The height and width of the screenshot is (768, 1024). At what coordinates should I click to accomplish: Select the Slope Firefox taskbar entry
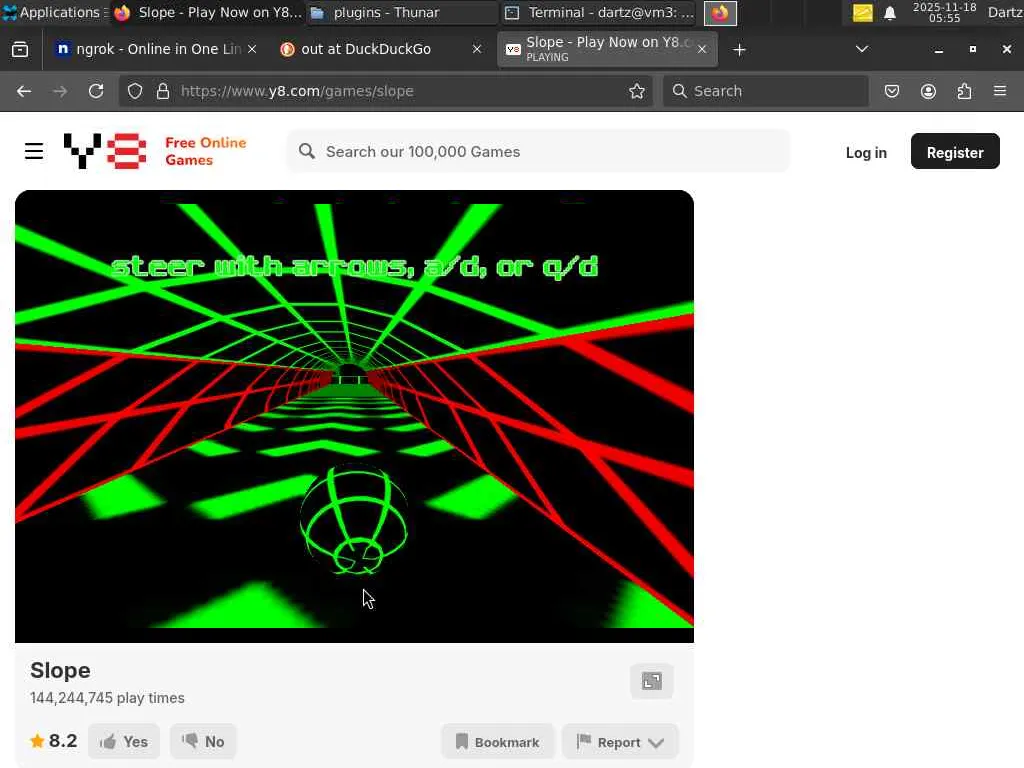coord(208,12)
